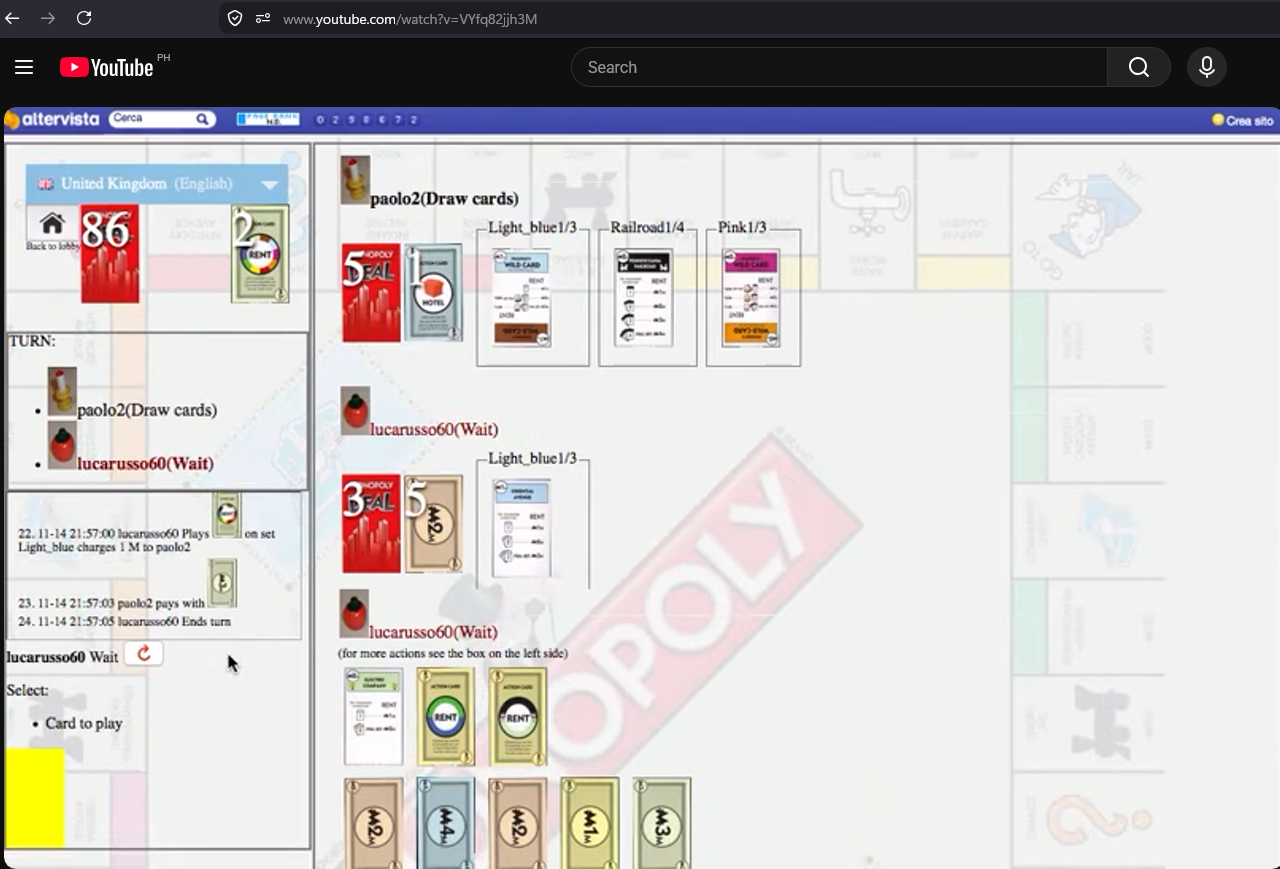1280x869 pixels.
Task: Click the red draw deck showing 86
Action: (109, 254)
